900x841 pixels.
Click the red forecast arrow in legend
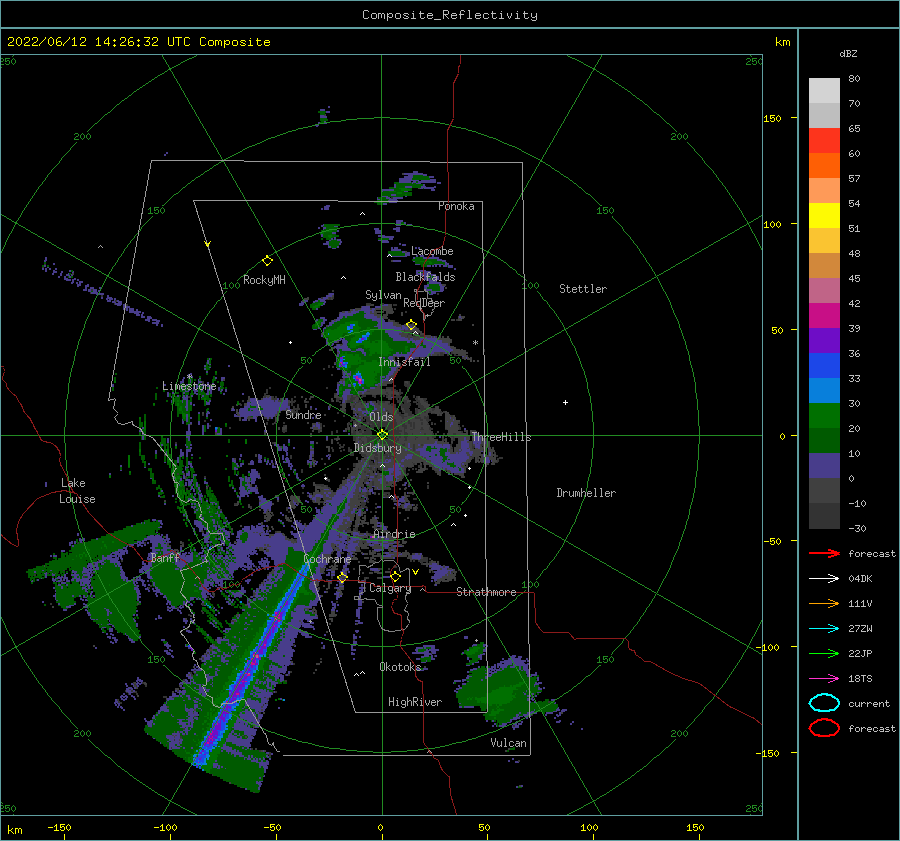click(x=824, y=553)
